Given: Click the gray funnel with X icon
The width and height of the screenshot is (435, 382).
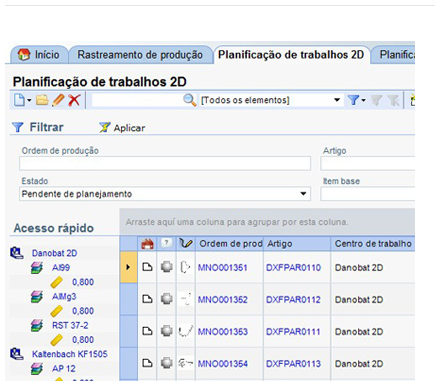Looking at the screenshot, I should tap(393, 100).
